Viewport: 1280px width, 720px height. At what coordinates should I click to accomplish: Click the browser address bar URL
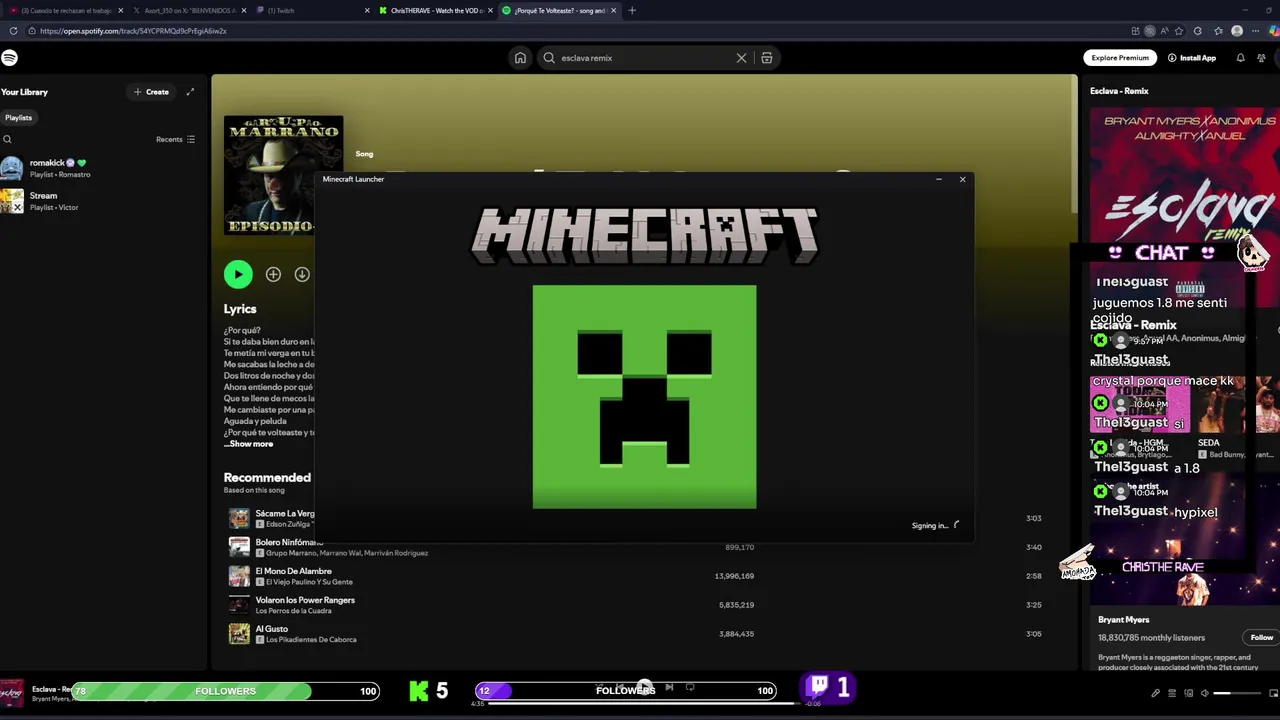point(133,31)
